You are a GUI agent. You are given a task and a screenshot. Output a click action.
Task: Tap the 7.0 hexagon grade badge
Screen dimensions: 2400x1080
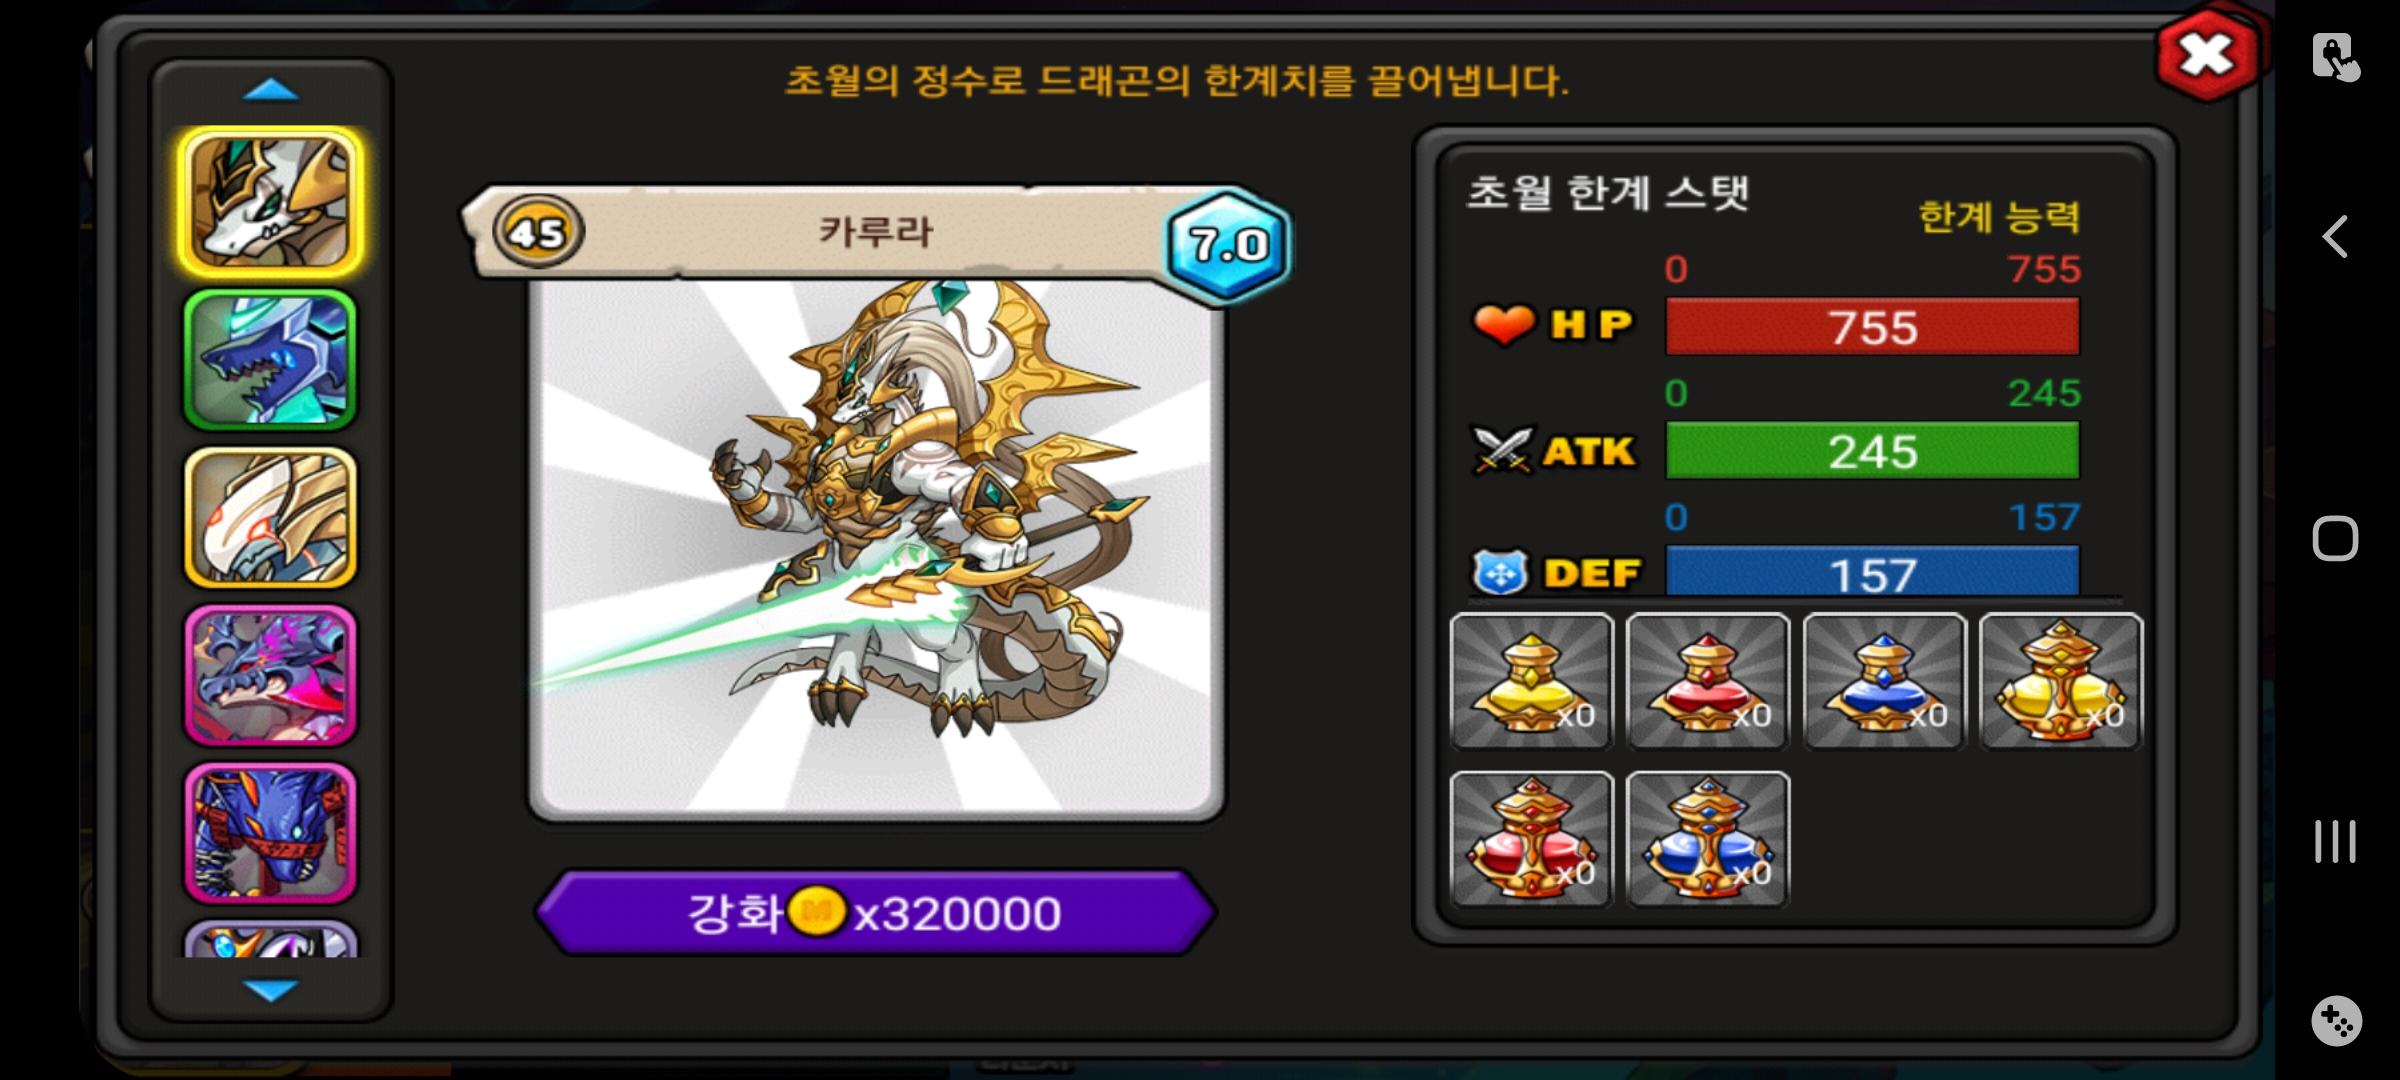tap(1228, 244)
